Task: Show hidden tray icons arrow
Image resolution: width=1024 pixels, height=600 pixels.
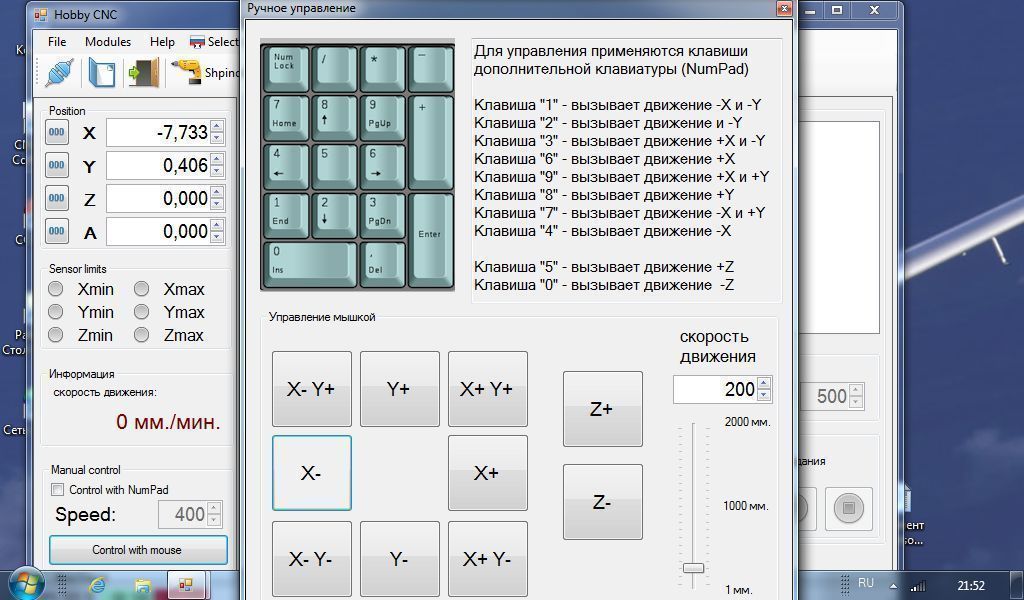Action: (x=893, y=585)
